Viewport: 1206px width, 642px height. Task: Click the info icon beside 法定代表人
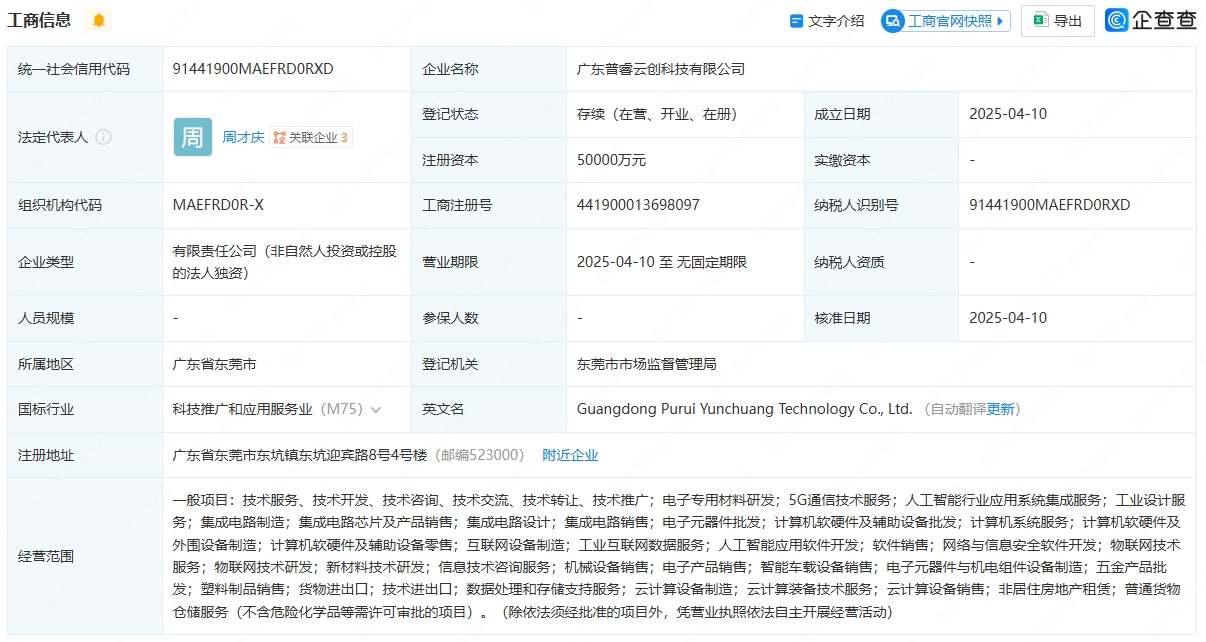pyautogui.click(x=103, y=137)
